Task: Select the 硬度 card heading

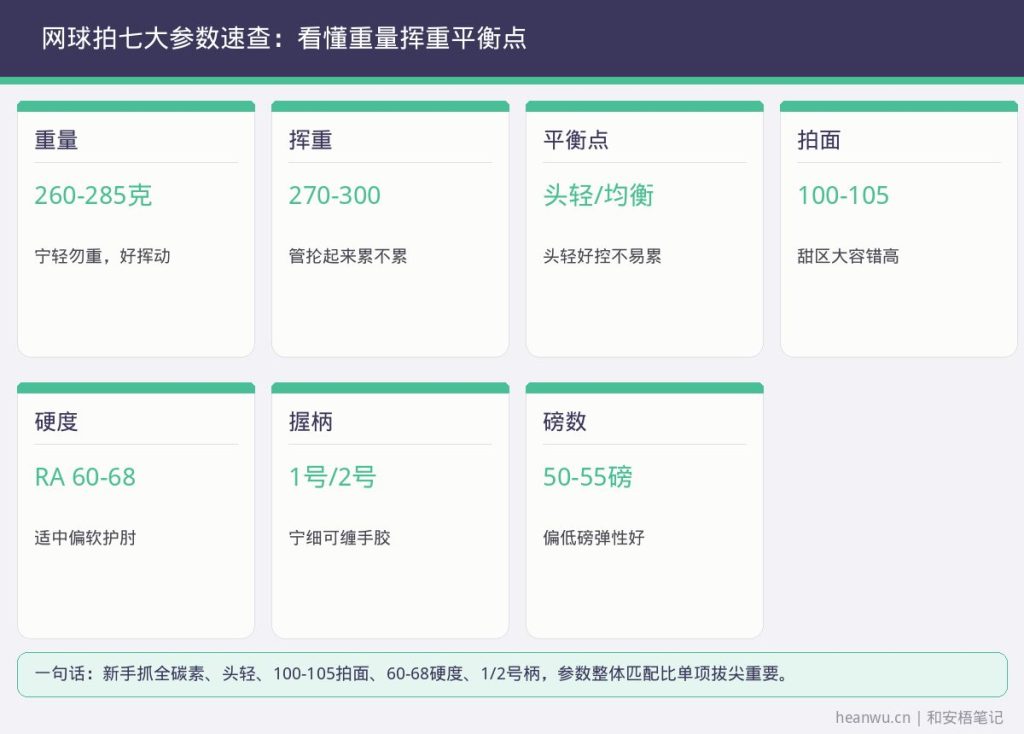Action: pos(56,422)
